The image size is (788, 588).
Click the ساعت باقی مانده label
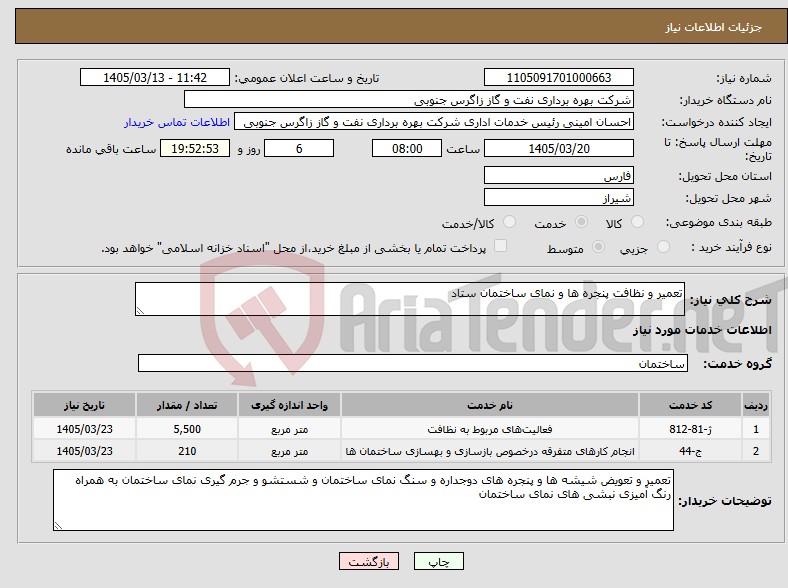111,149
